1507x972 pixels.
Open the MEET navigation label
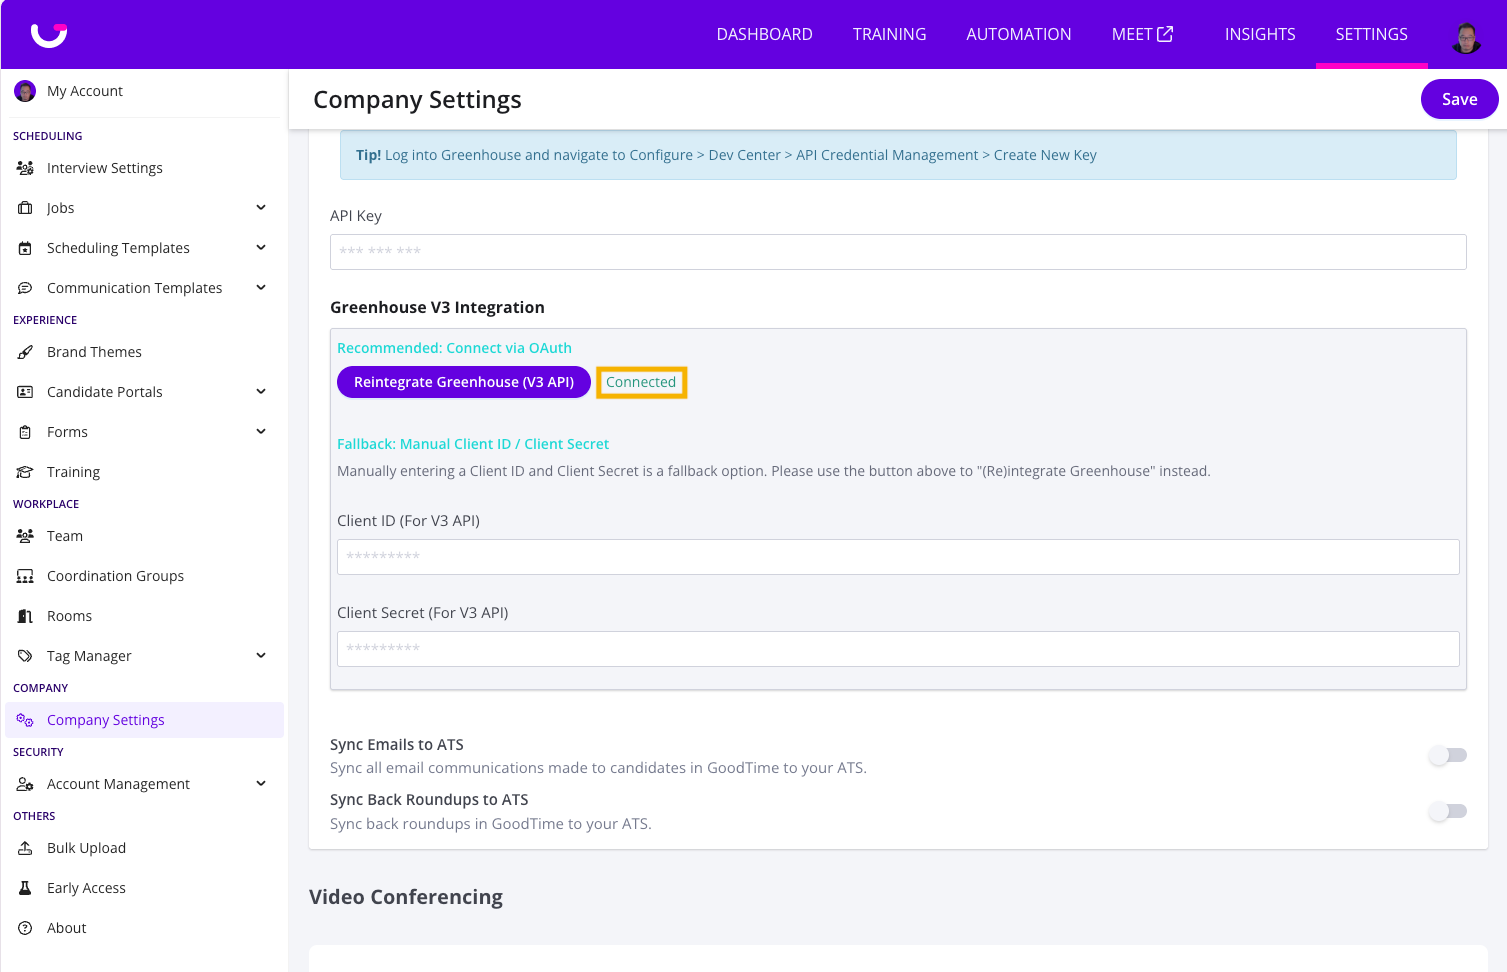1131,34
